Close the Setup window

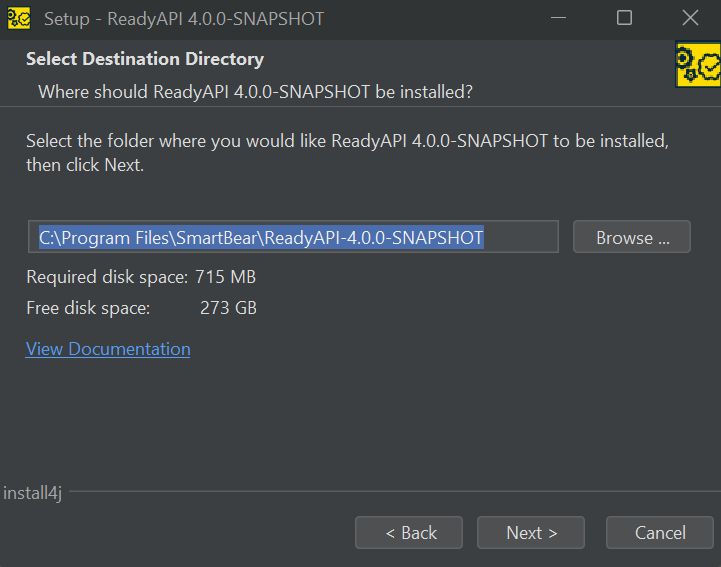tap(690, 18)
